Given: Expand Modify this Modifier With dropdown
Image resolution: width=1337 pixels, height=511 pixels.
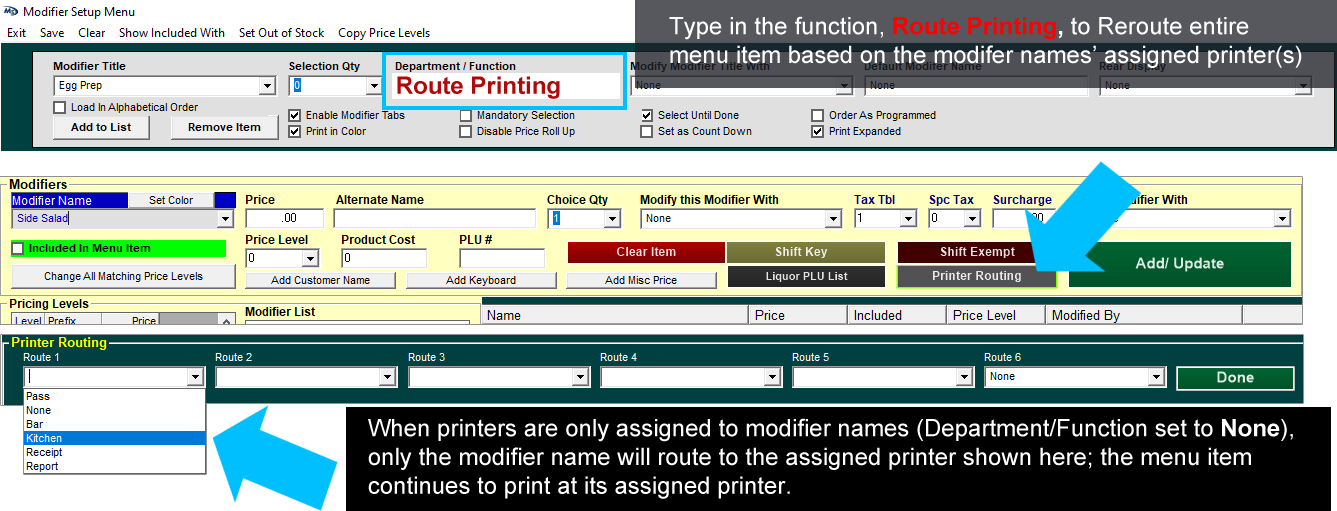Looking at the screenshot, I should pos(833,218).
